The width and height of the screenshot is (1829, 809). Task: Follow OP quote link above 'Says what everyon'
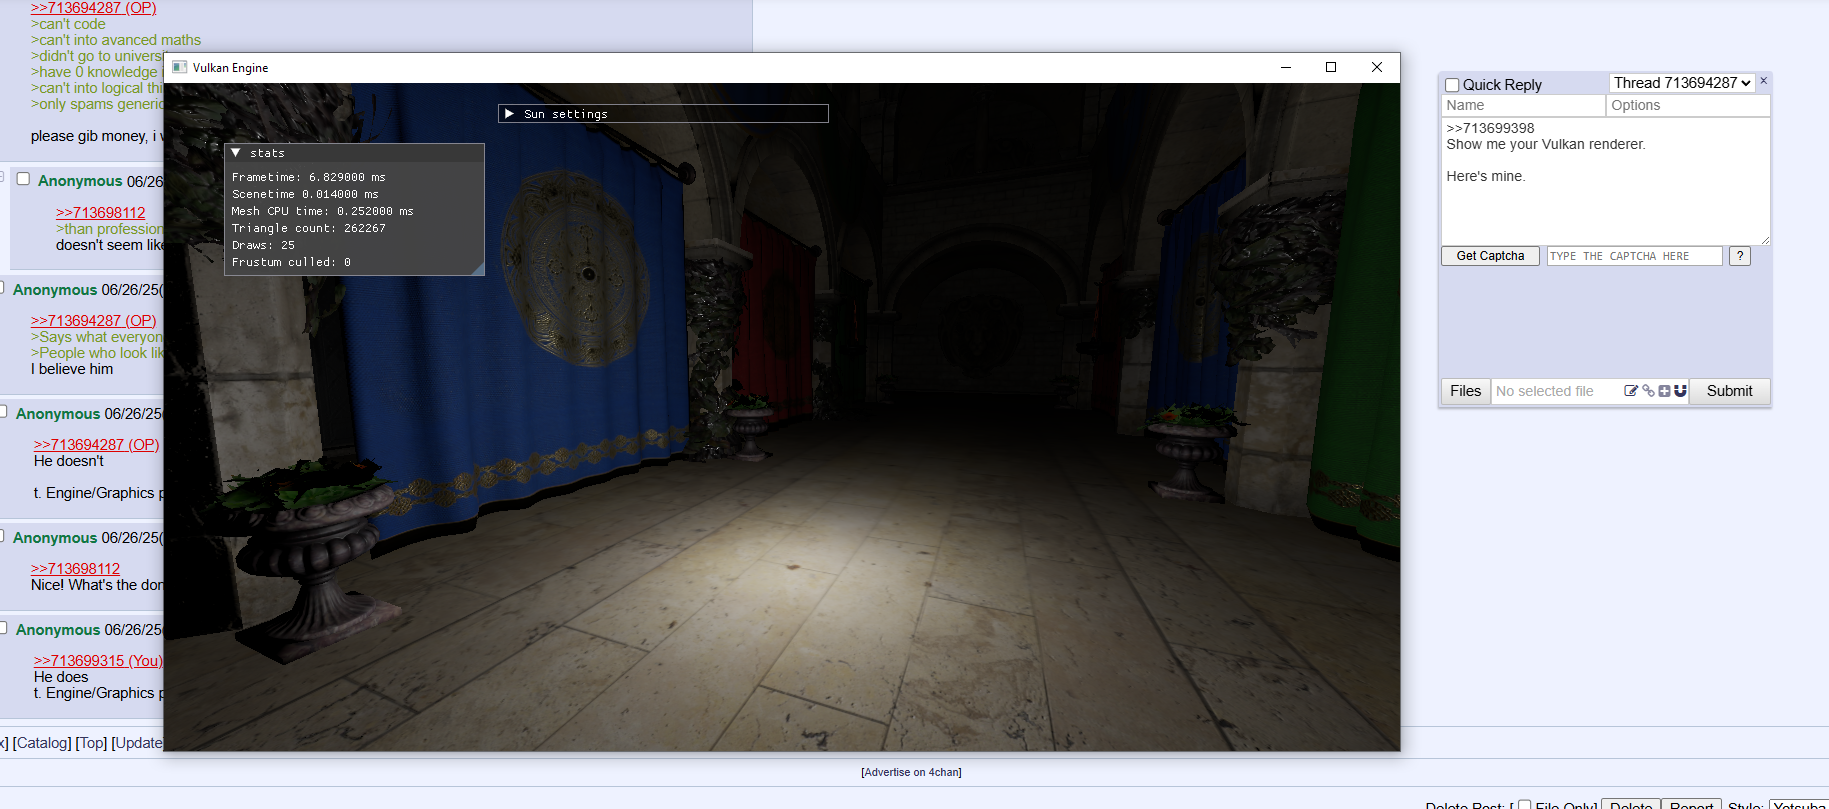pos(93,321)
